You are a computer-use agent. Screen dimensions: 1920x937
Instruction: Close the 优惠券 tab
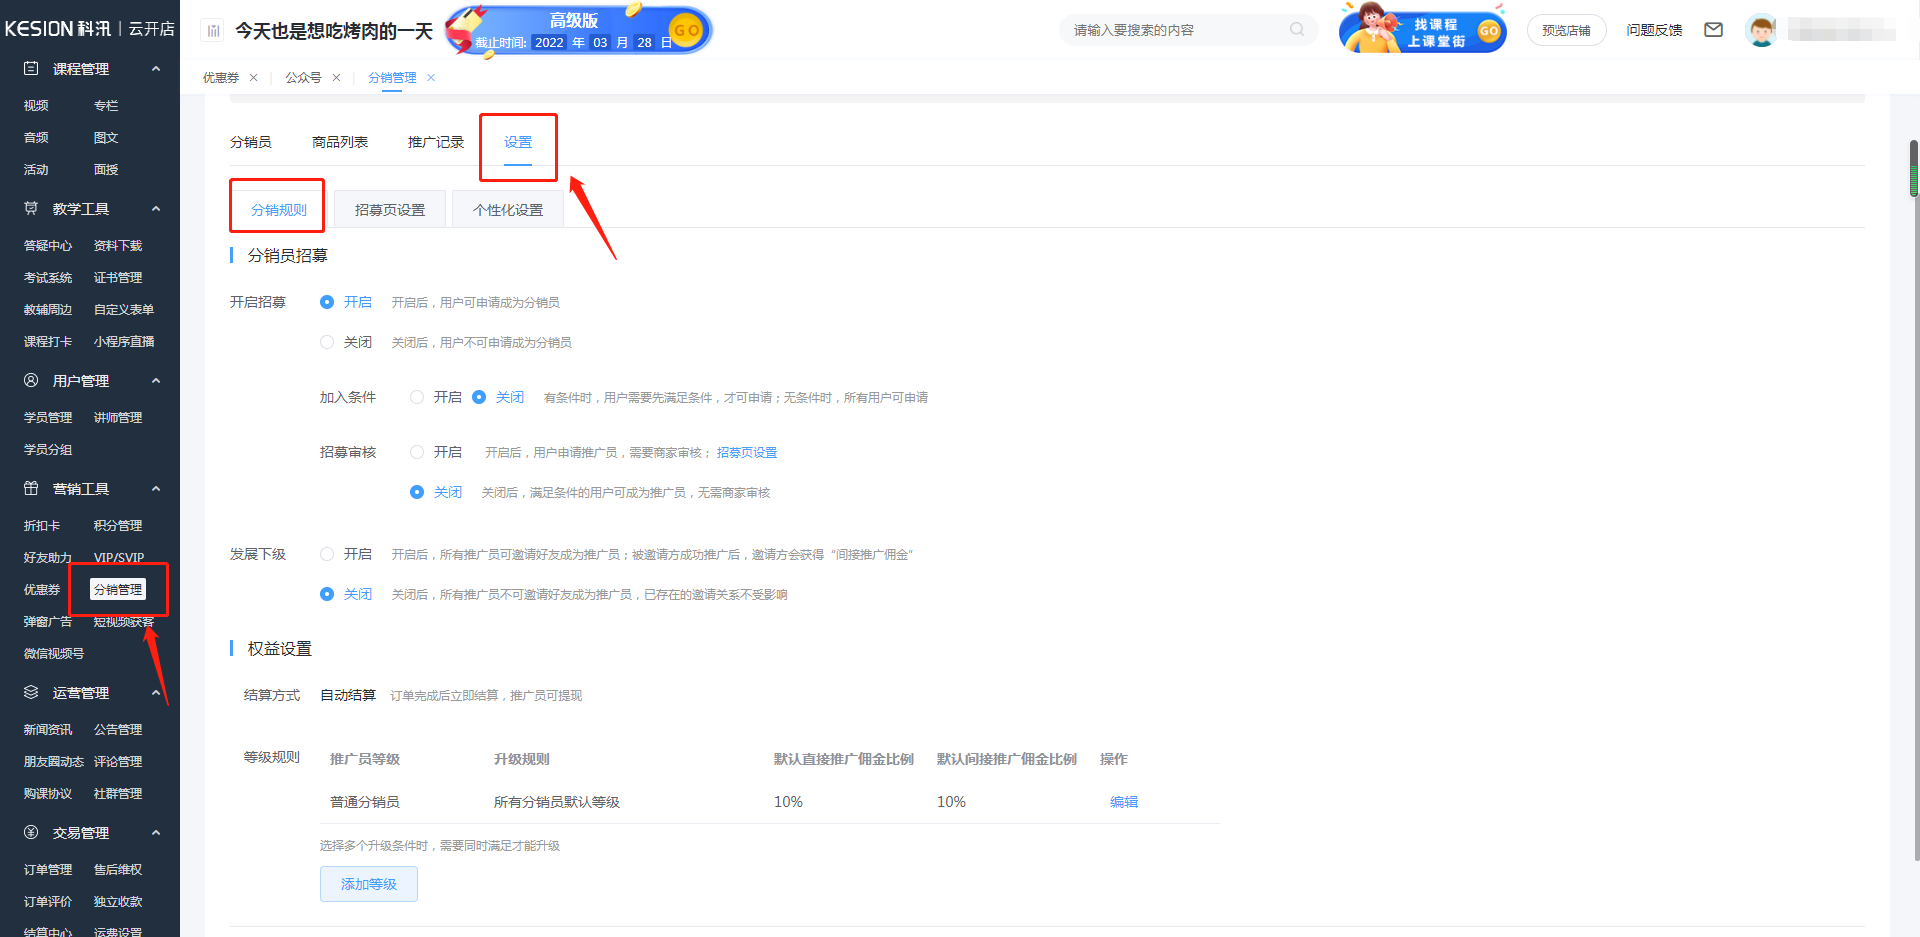coord(254,78)
